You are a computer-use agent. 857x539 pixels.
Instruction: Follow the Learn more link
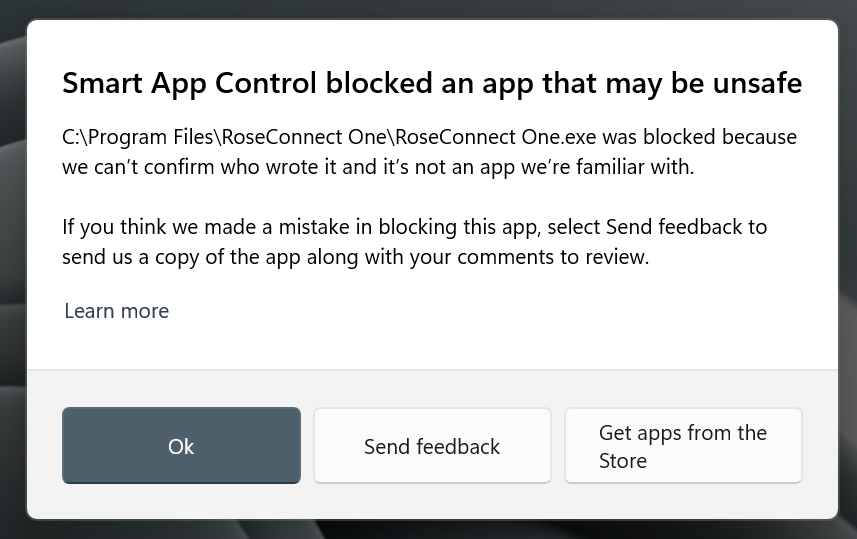tap(116, 311)
